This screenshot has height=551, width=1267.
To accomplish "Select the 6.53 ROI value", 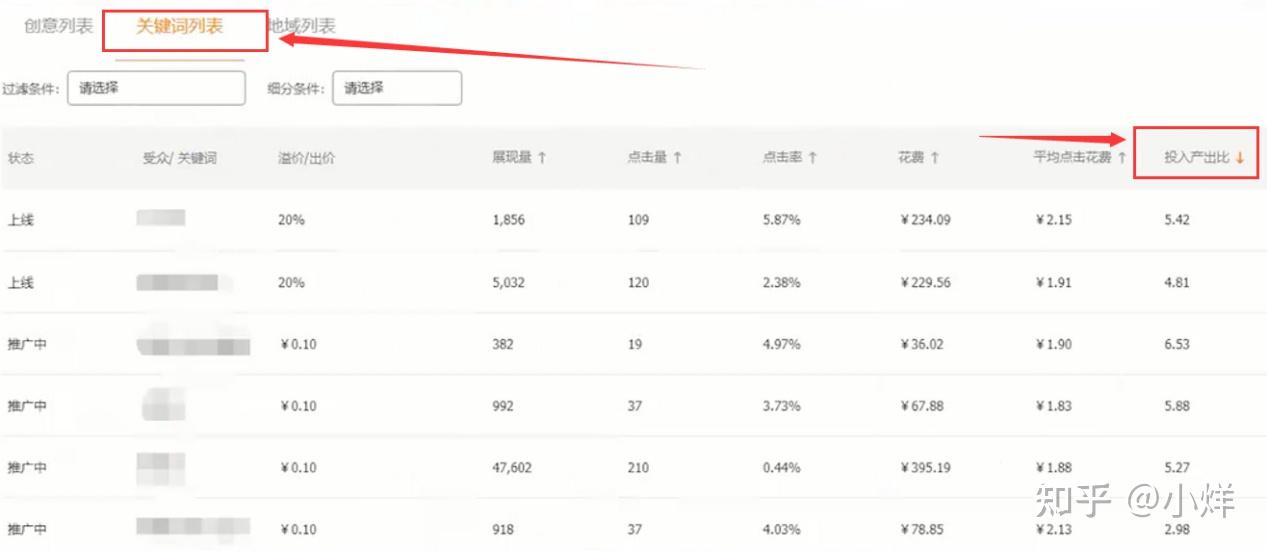I will 1177,344.
